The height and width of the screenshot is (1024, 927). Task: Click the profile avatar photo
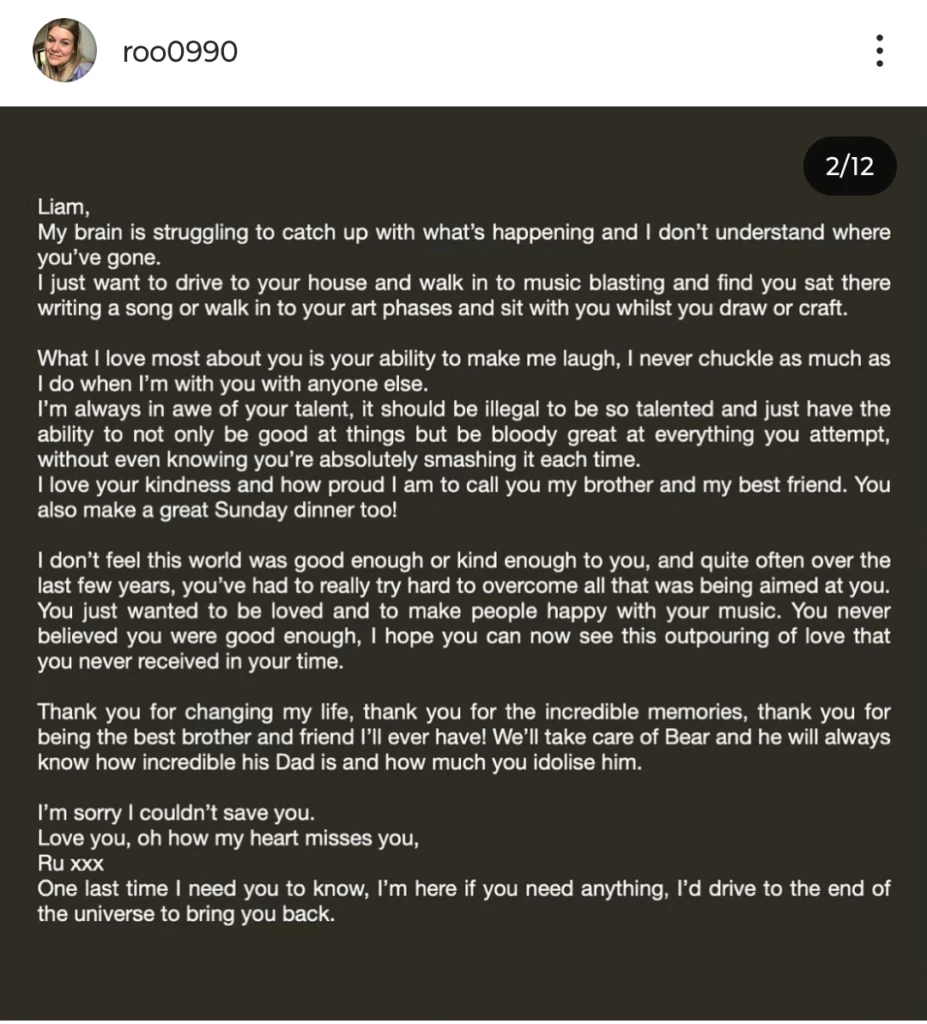[65, 51]
